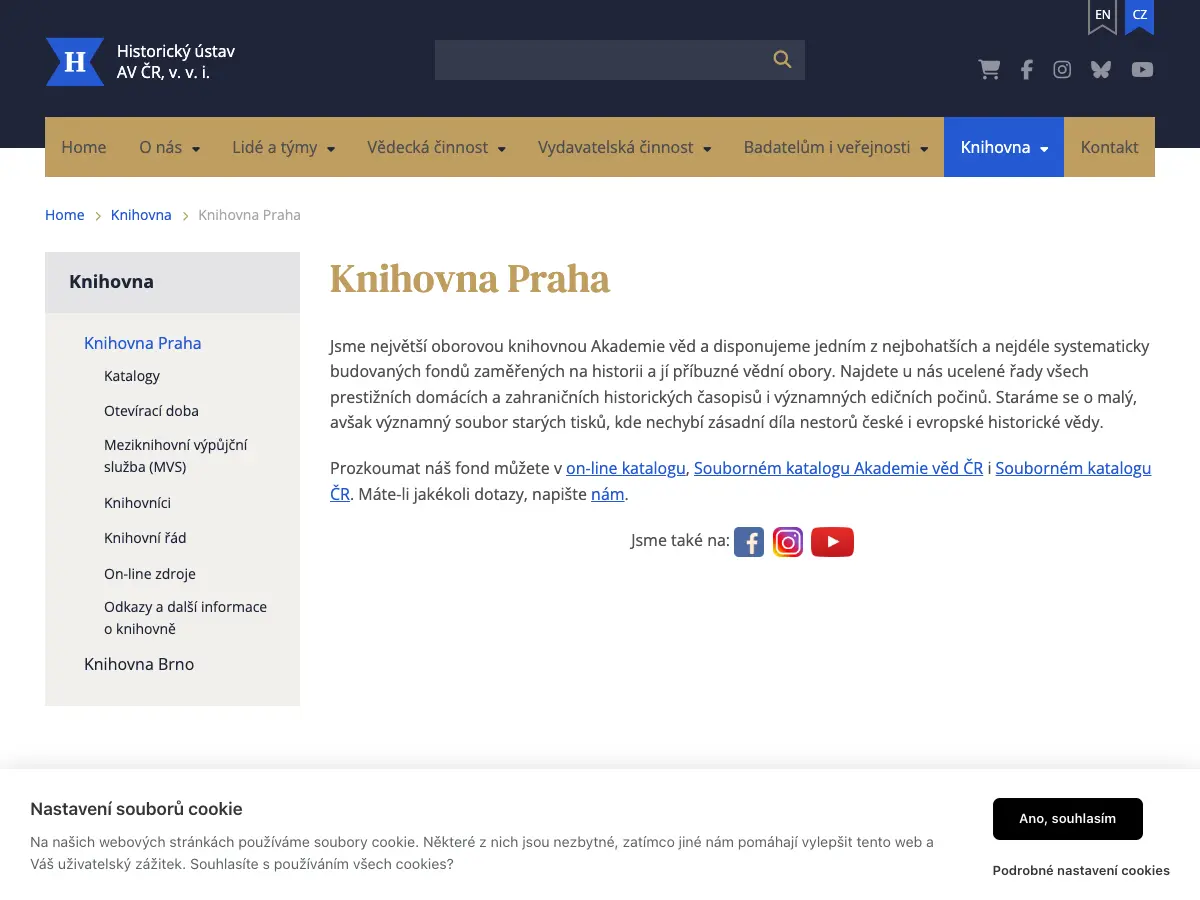
Task: Open On-line zdroje in sidebar
Action: (x=150, y=574)
